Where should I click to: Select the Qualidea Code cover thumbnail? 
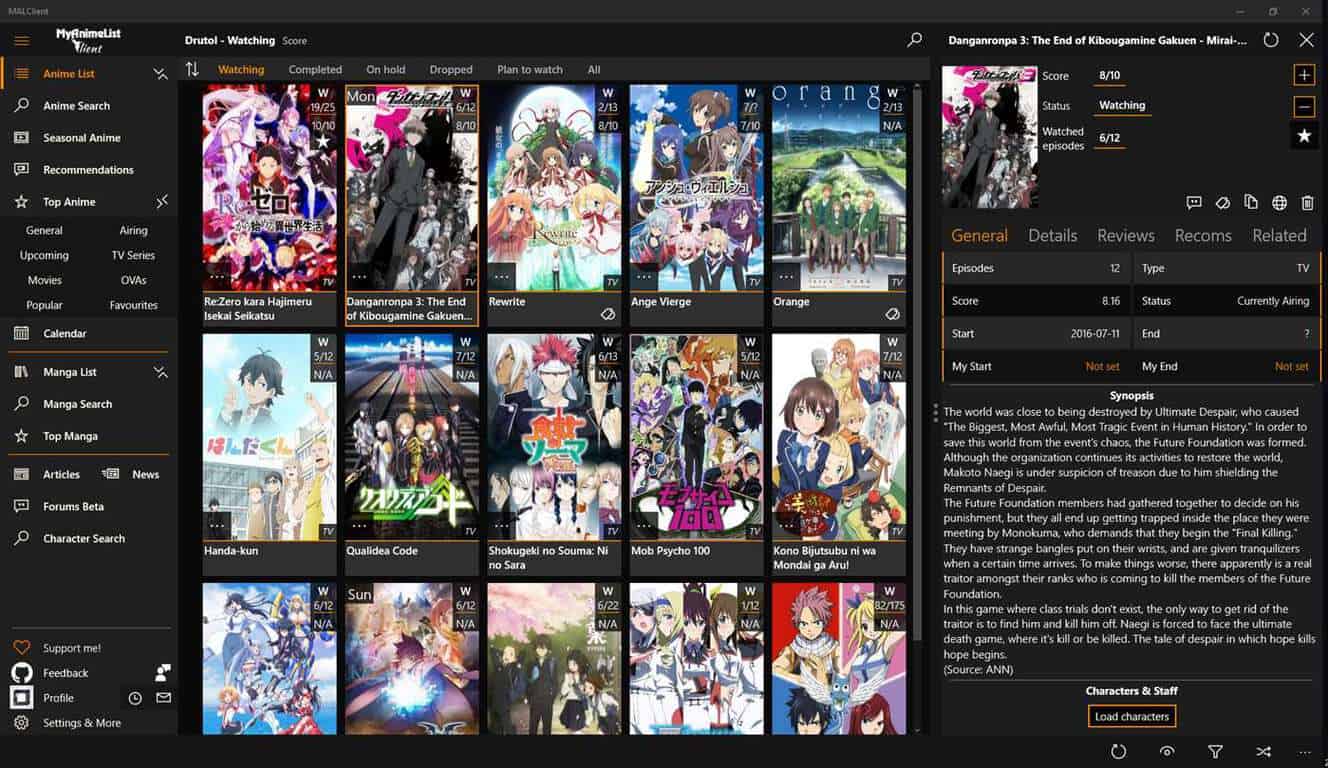coord(411,436)
